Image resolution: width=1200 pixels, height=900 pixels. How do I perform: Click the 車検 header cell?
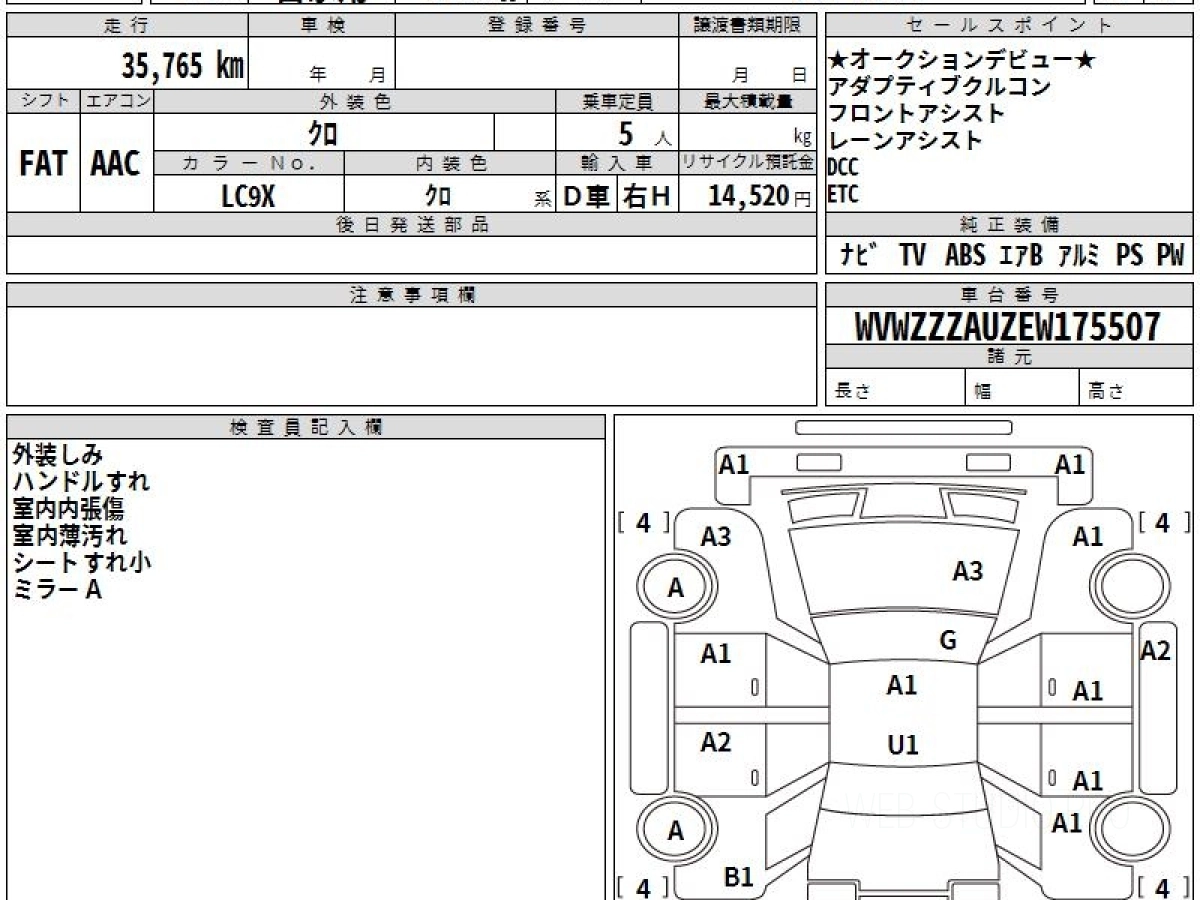(x=322, y=26)
